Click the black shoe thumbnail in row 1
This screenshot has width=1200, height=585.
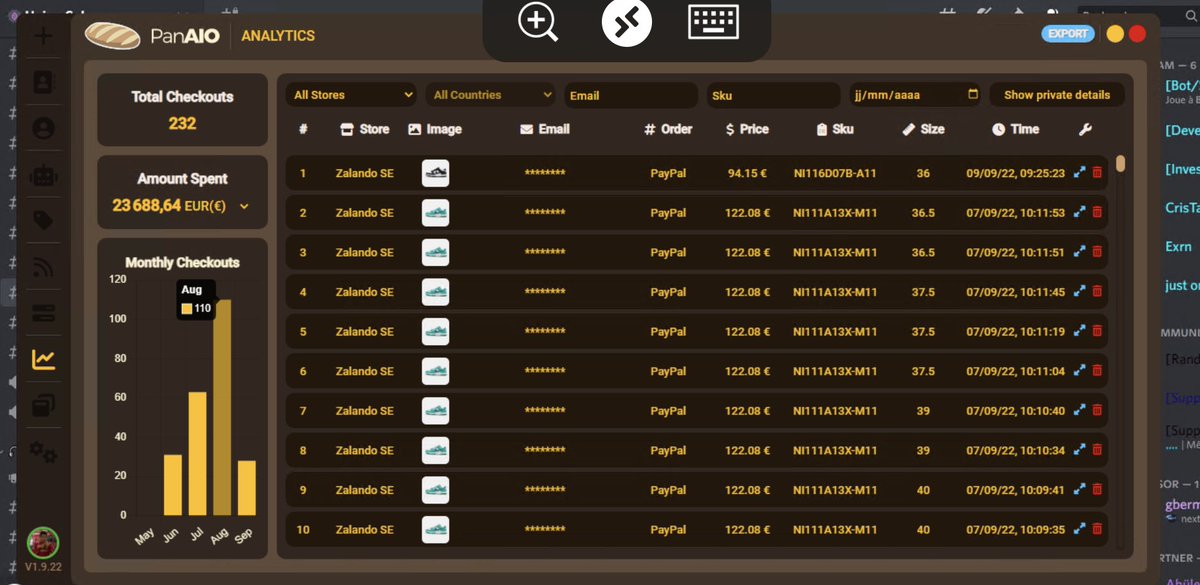(x=435, y=173)
